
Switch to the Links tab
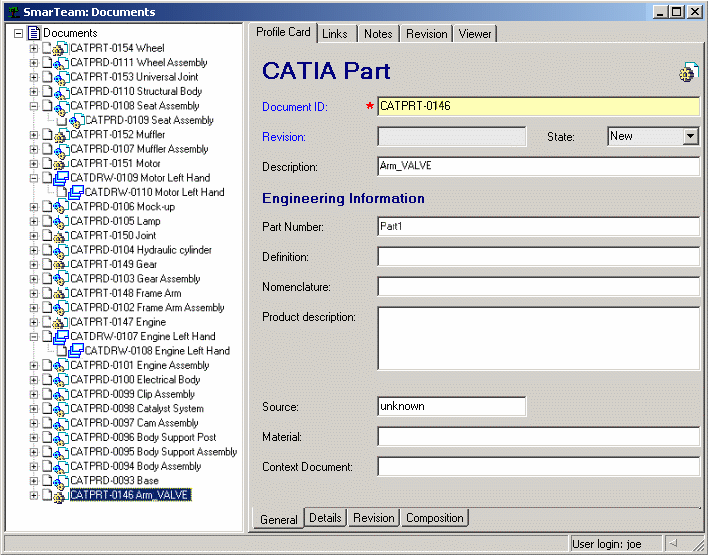pyautogui.click(x=335, y=34)
